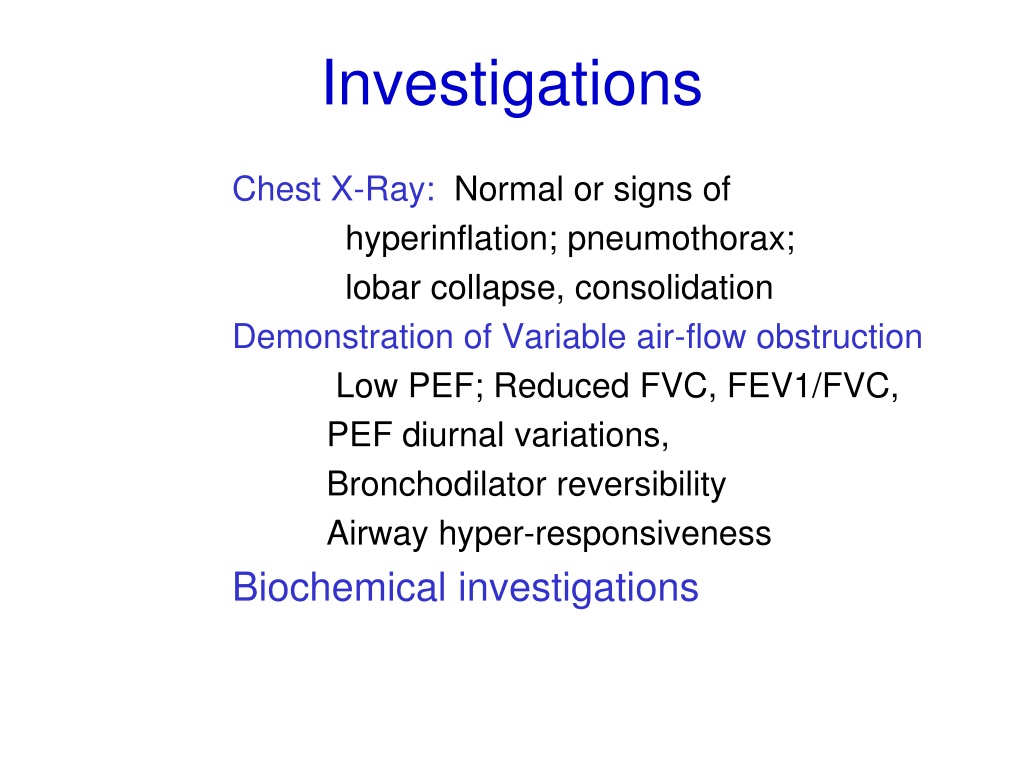Click the 'PEF diurnal variations,' line
This screenshot has height=768, width=1024.
(498, 436)
